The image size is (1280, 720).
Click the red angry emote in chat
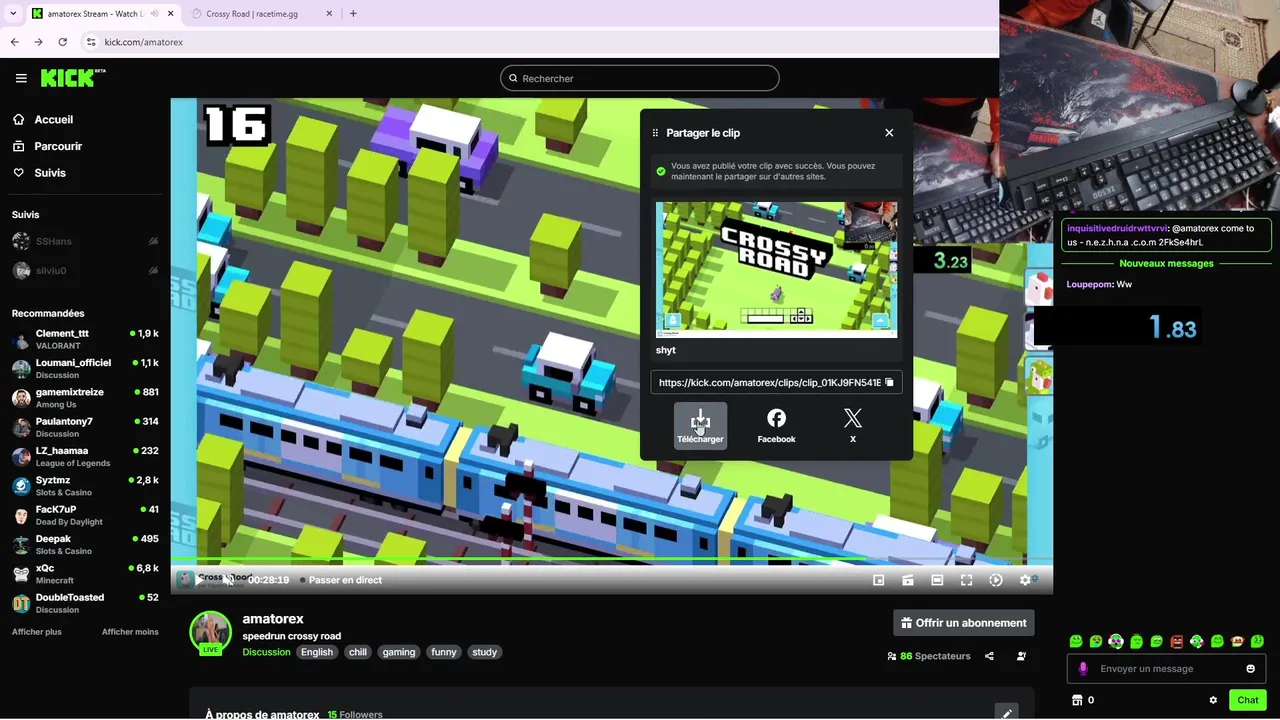click(x=1177, y=641)
